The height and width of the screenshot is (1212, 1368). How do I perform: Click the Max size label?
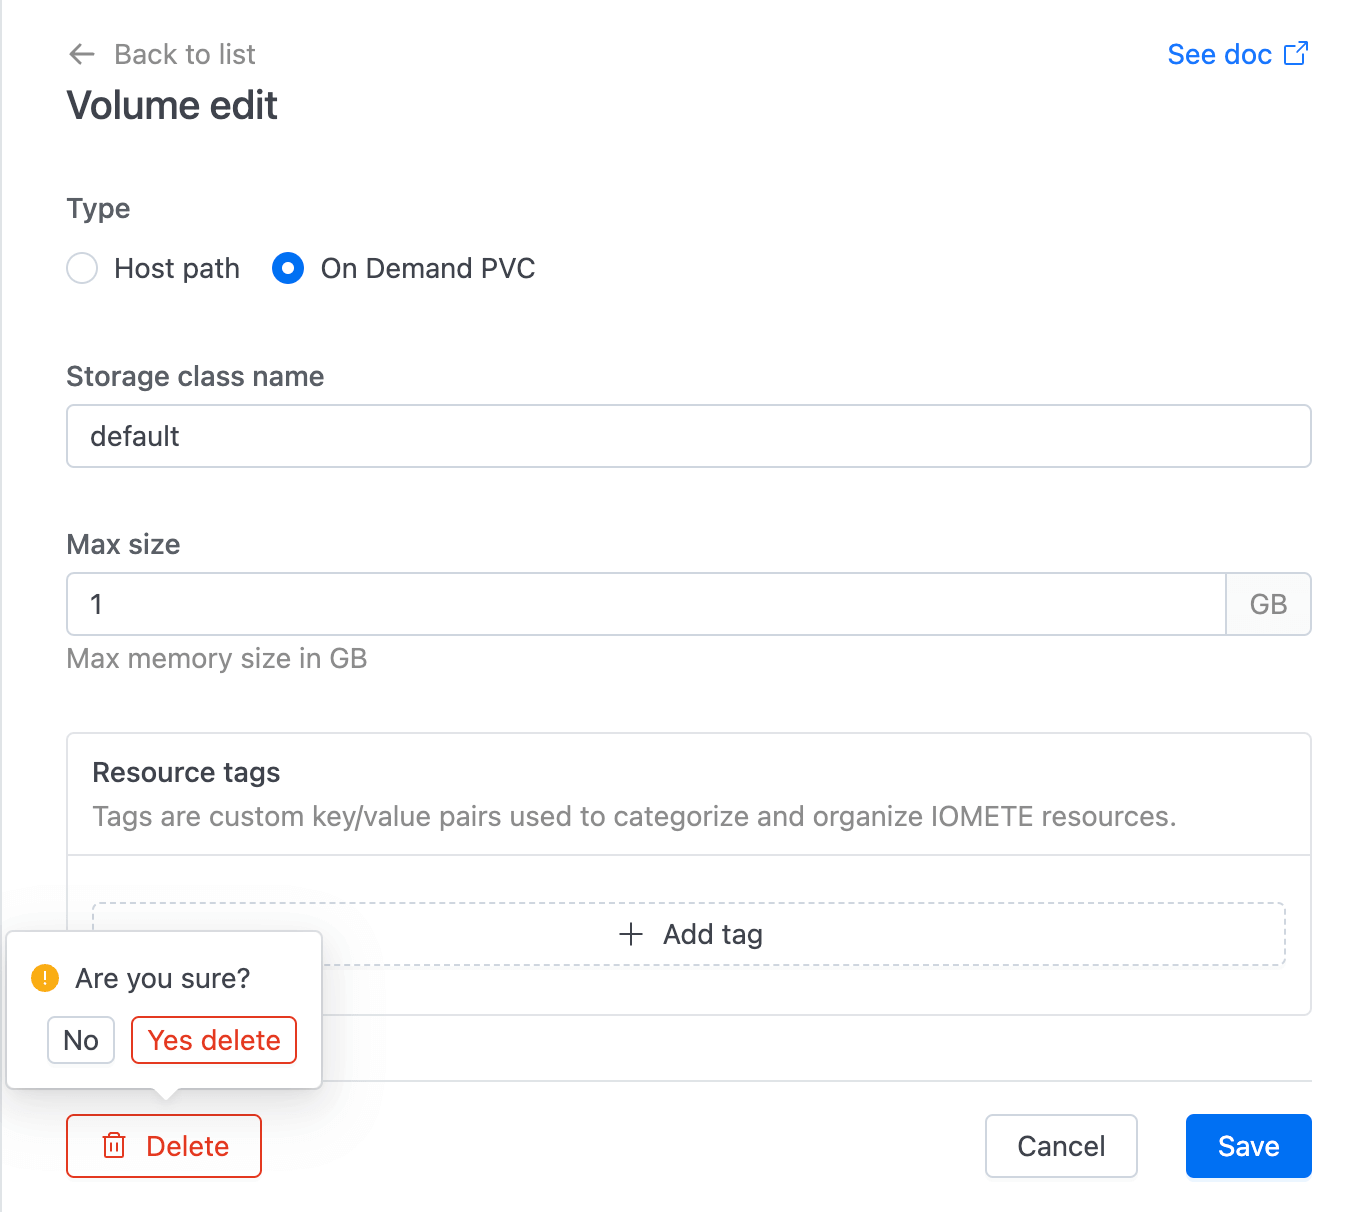coord(123,544)
